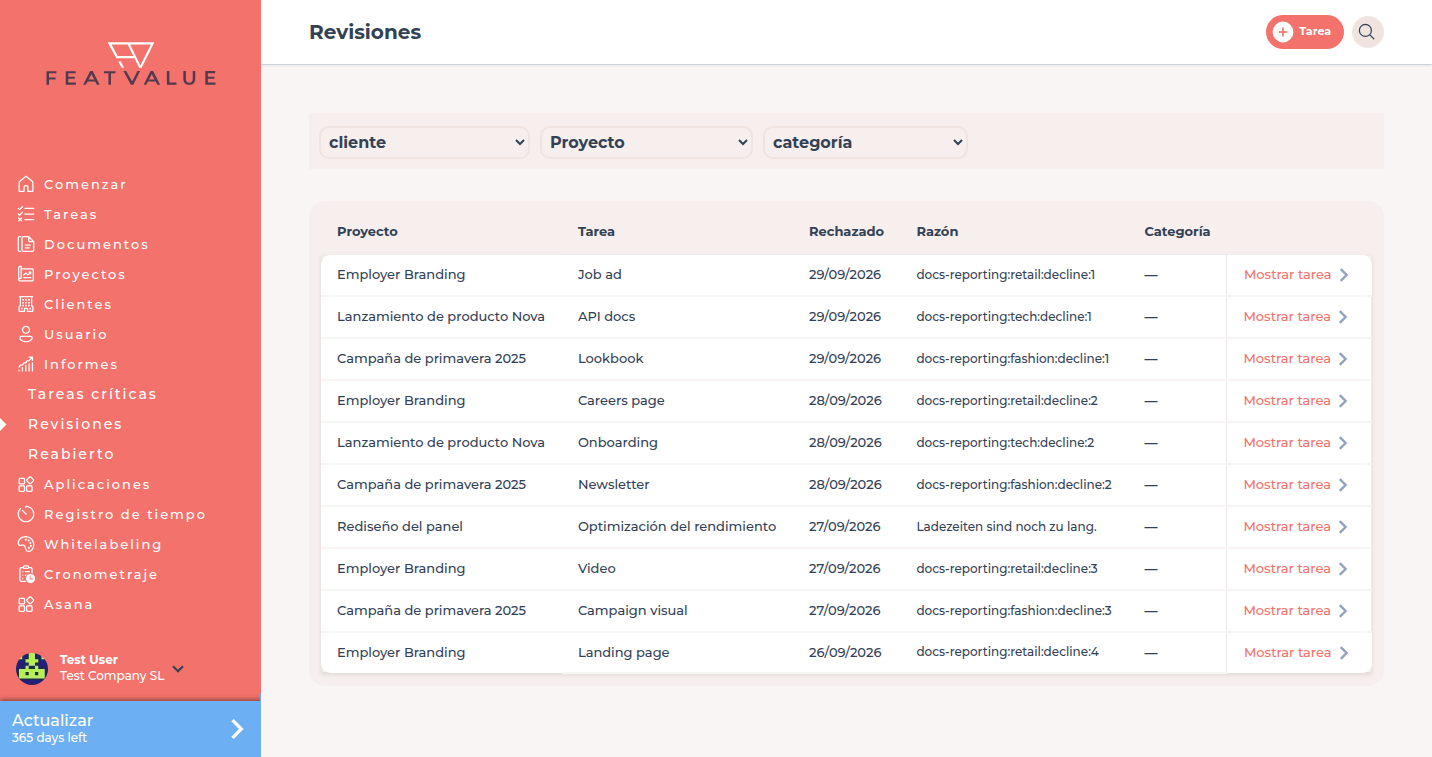Show task for the API docs row
The width and height of the screenshot is (1432, 757).
click(1296, 317)
